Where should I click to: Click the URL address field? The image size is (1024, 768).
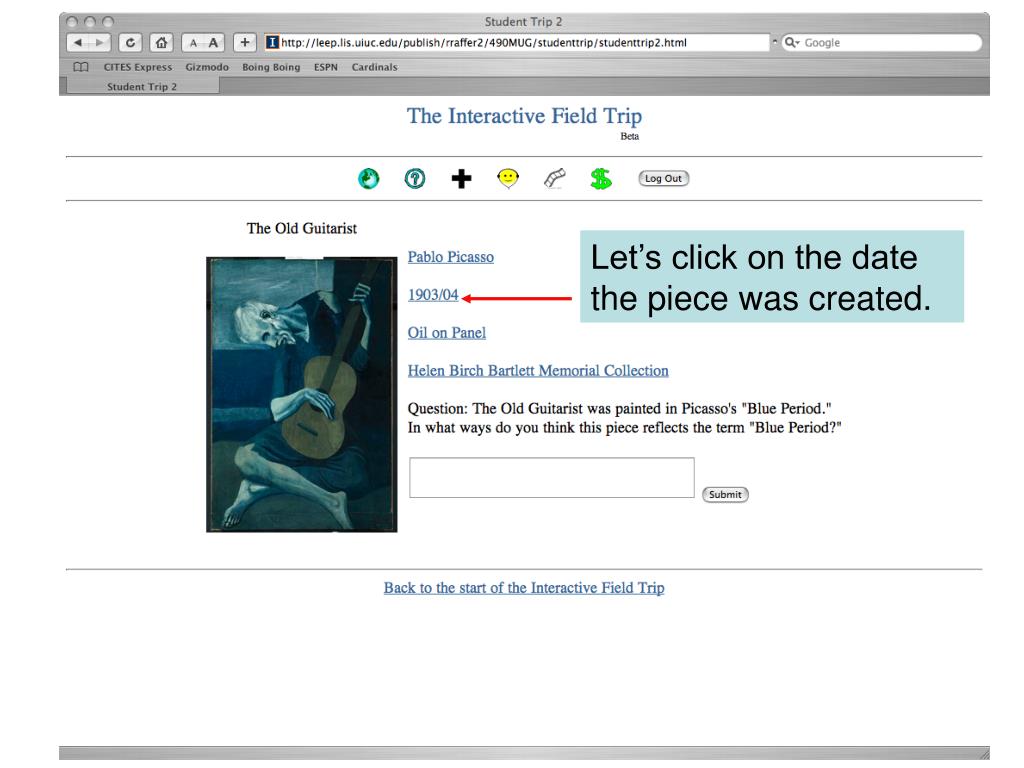pos(517,42)
